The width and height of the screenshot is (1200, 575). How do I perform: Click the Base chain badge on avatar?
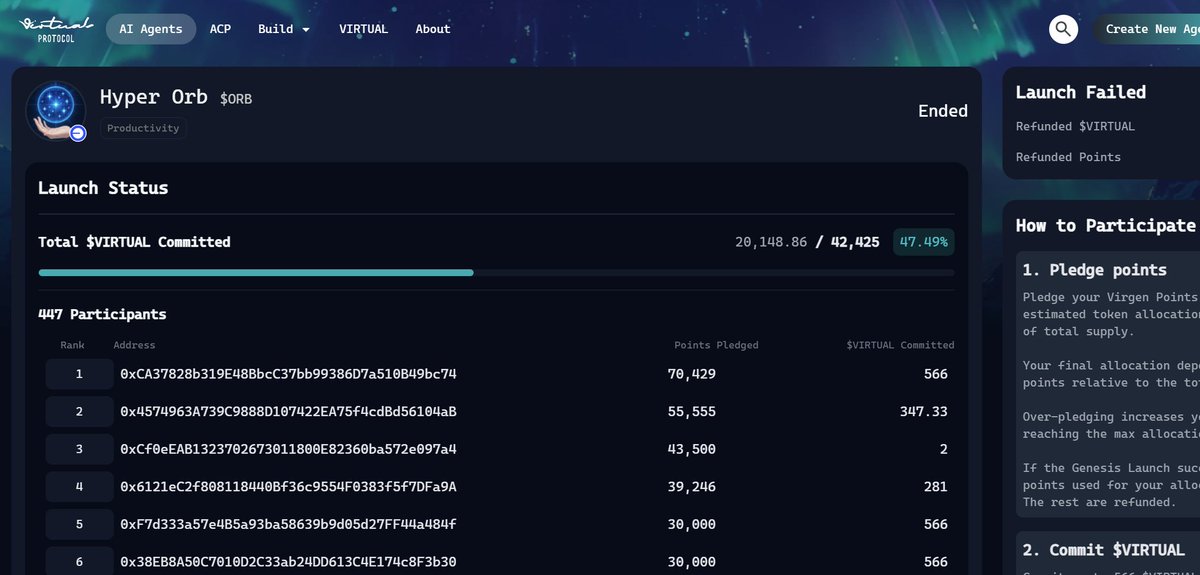pos(78,133)
